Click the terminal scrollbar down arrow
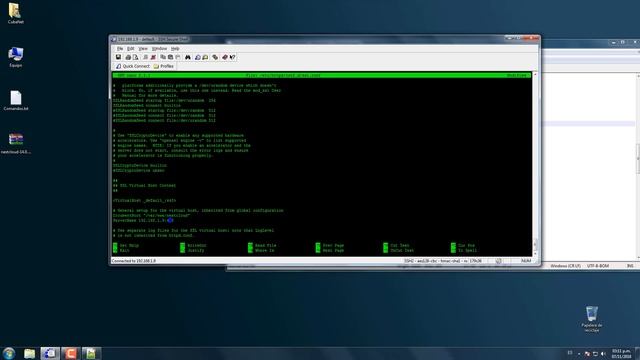This screenshot has width=640, height=360. pyautogui.click(x=535, y=254)
